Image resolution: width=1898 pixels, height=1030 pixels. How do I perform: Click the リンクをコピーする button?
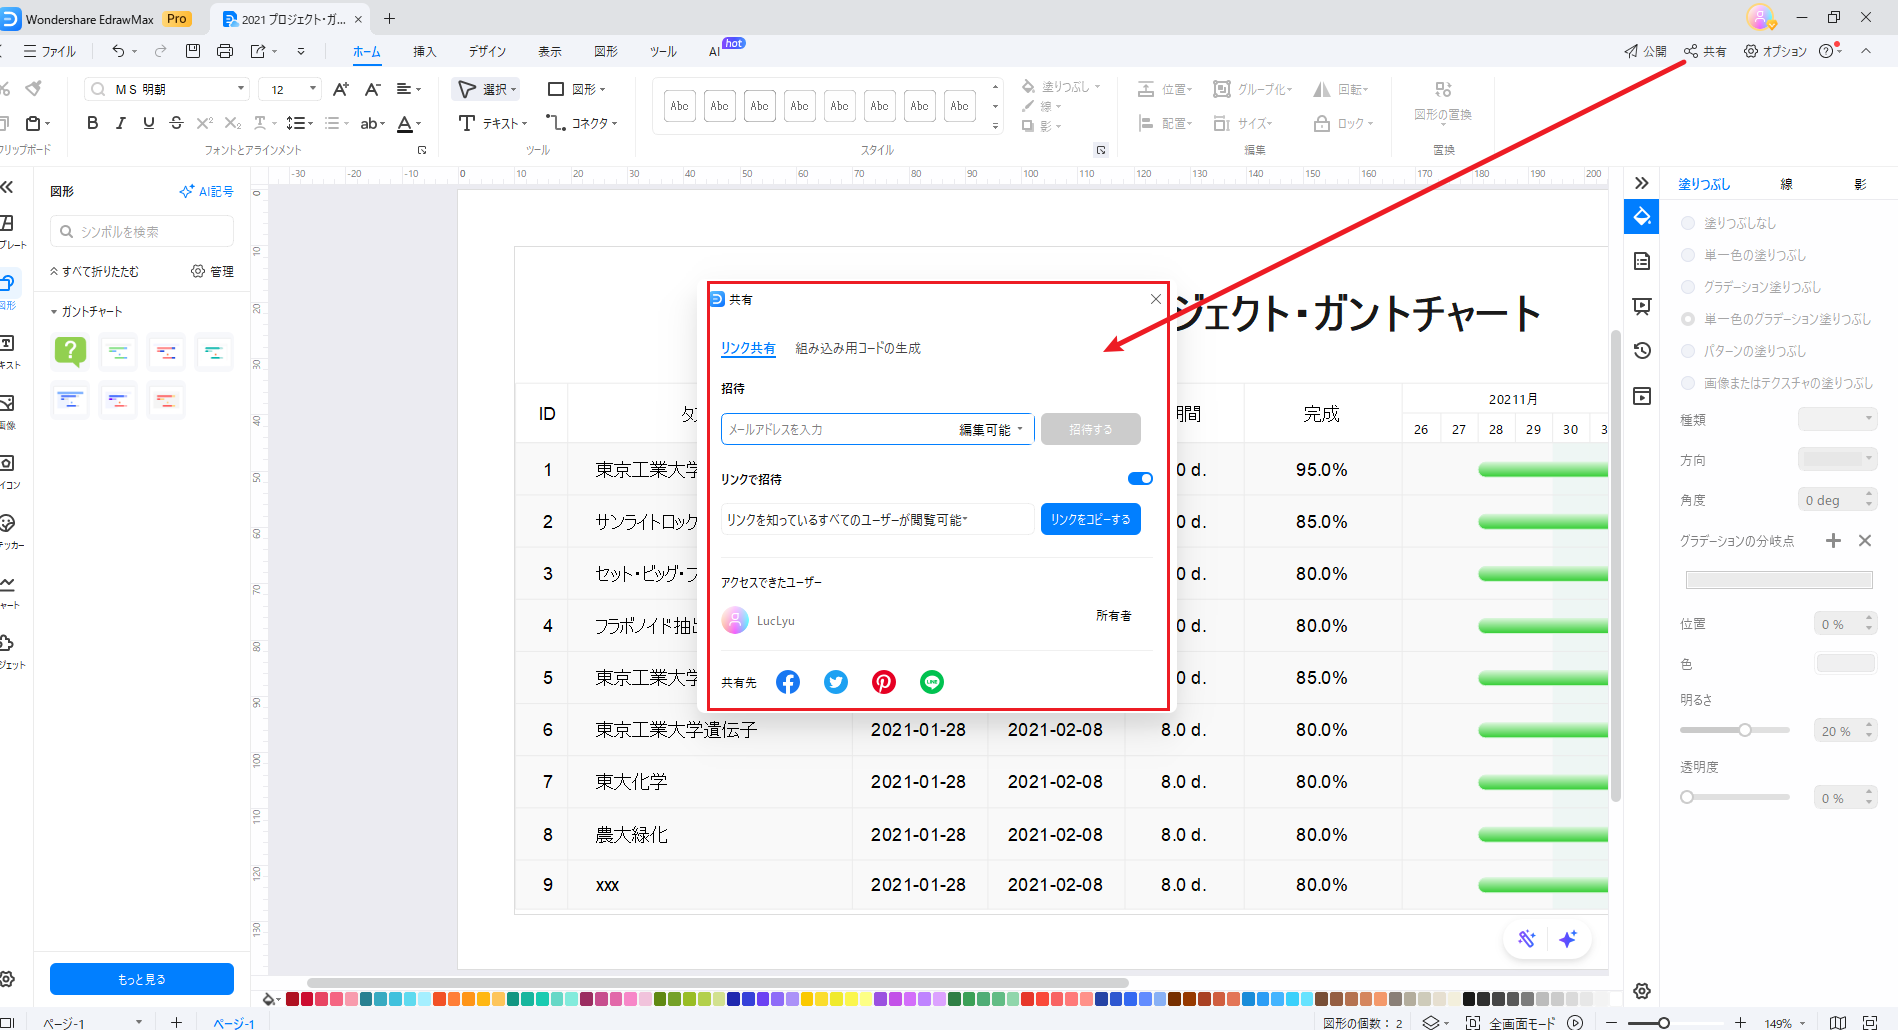1090,520
